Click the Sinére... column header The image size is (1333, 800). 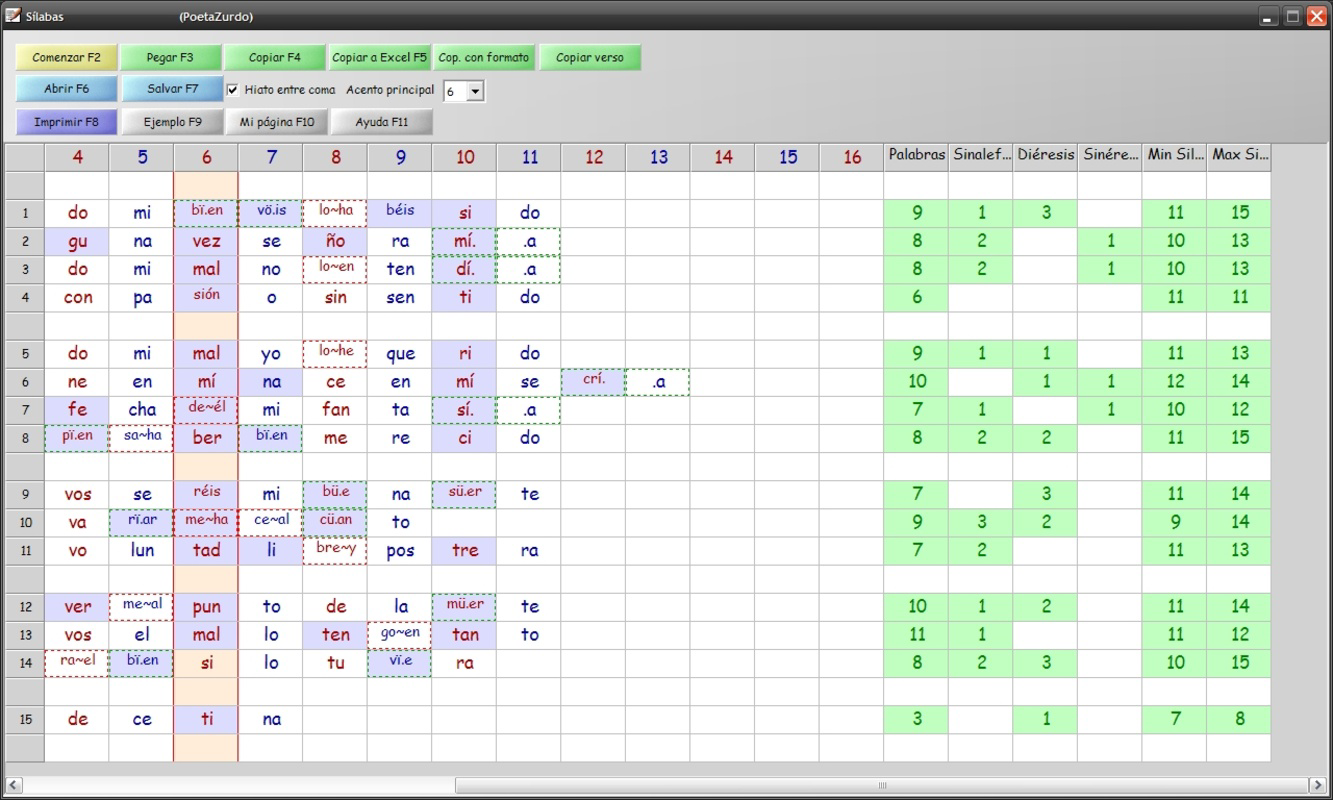click(x=1110, y=155)
